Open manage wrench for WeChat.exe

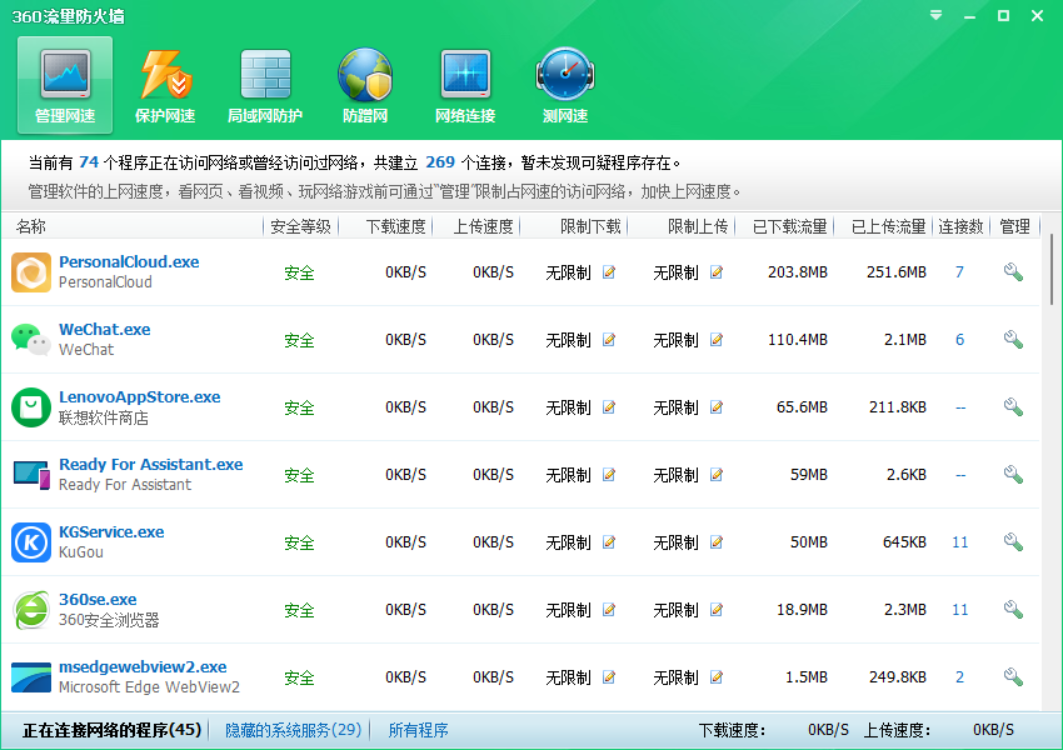(x=1014, y=339)
